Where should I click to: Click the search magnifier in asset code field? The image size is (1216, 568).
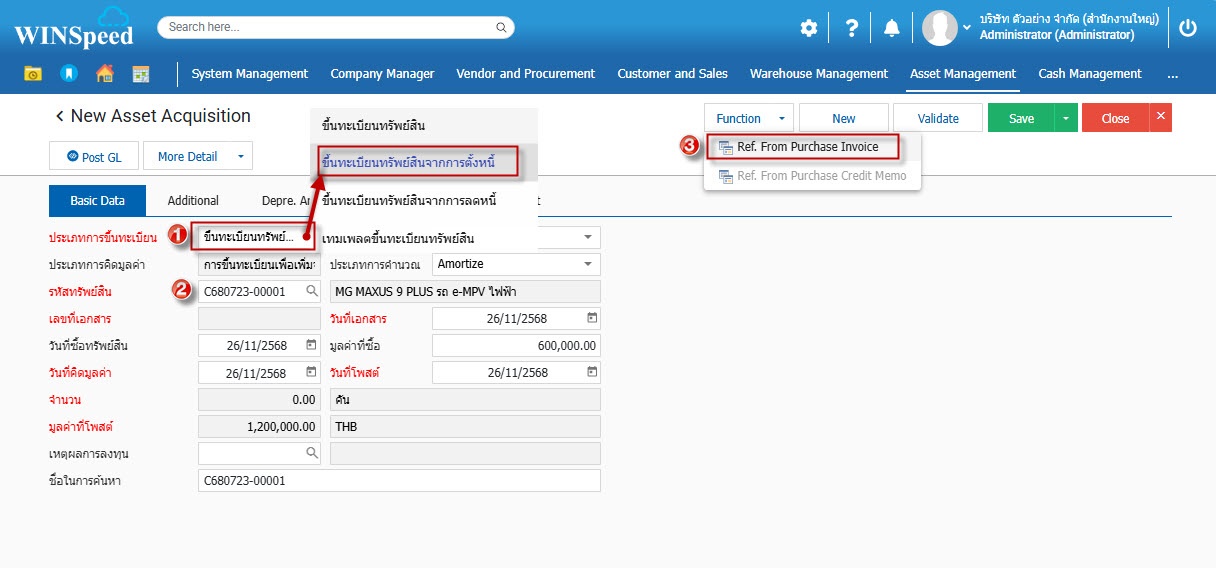coord(311,291)
